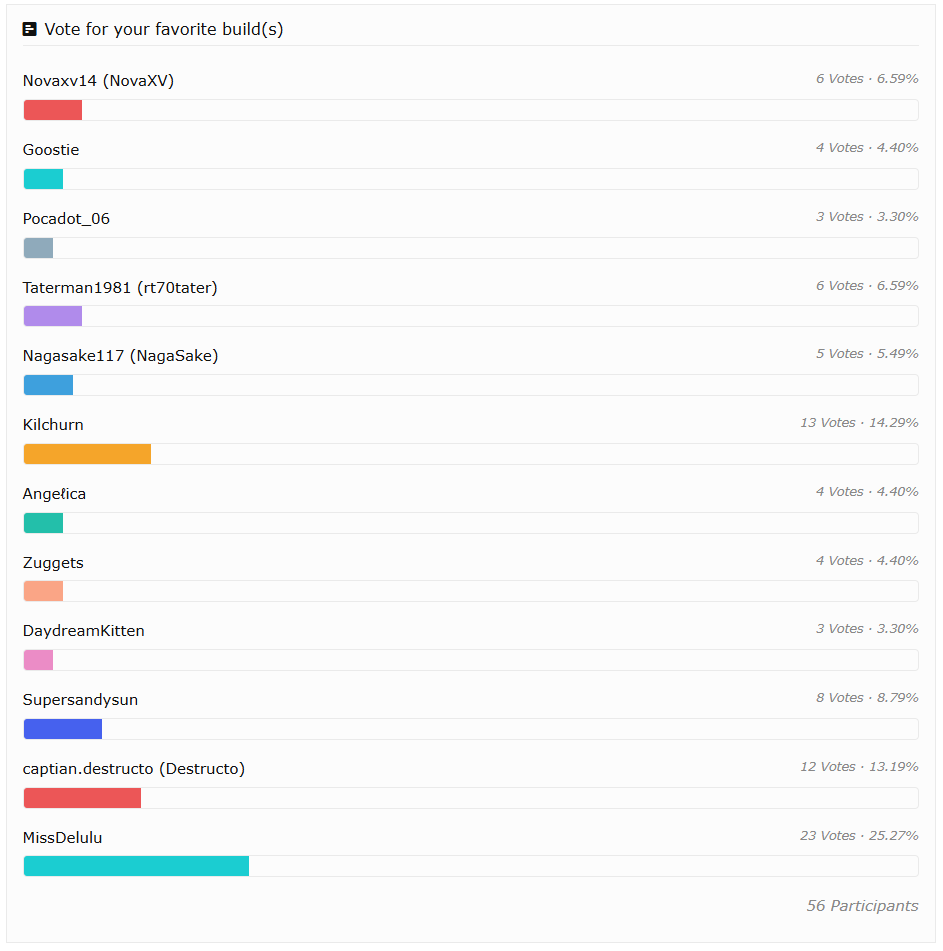Screen dimensions: 943x951
Task: Click the salmon Zuggets result bar
Action: [43, 591]
